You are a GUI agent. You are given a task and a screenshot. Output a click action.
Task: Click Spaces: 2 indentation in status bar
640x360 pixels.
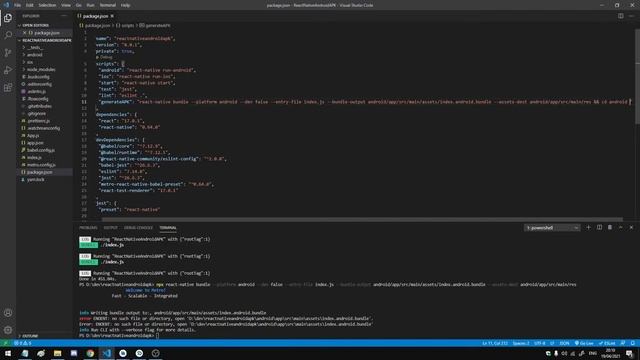point(521,343)
